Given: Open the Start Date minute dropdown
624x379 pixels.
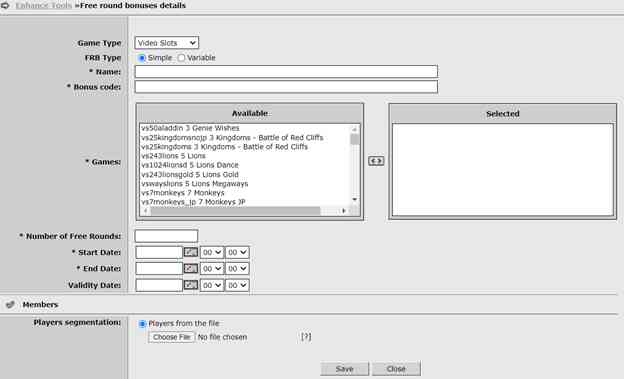Looking at the screenshot, I should [x=237, y=252].
